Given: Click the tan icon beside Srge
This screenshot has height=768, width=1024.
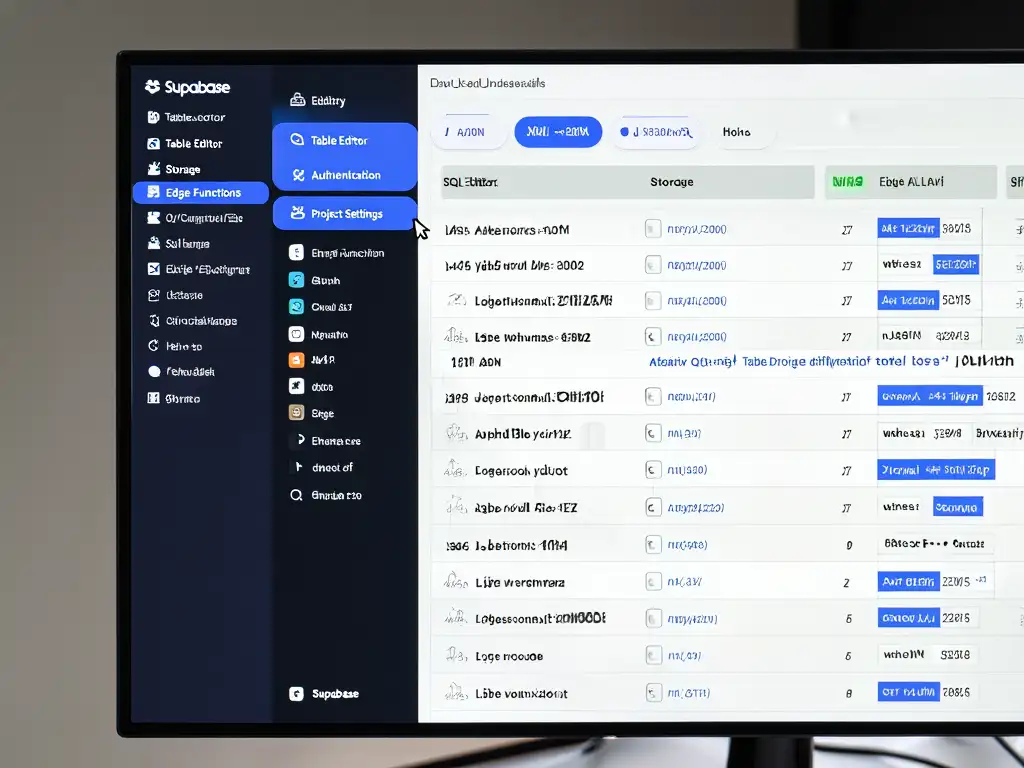Looking at the screenshot, I should 296,413.
